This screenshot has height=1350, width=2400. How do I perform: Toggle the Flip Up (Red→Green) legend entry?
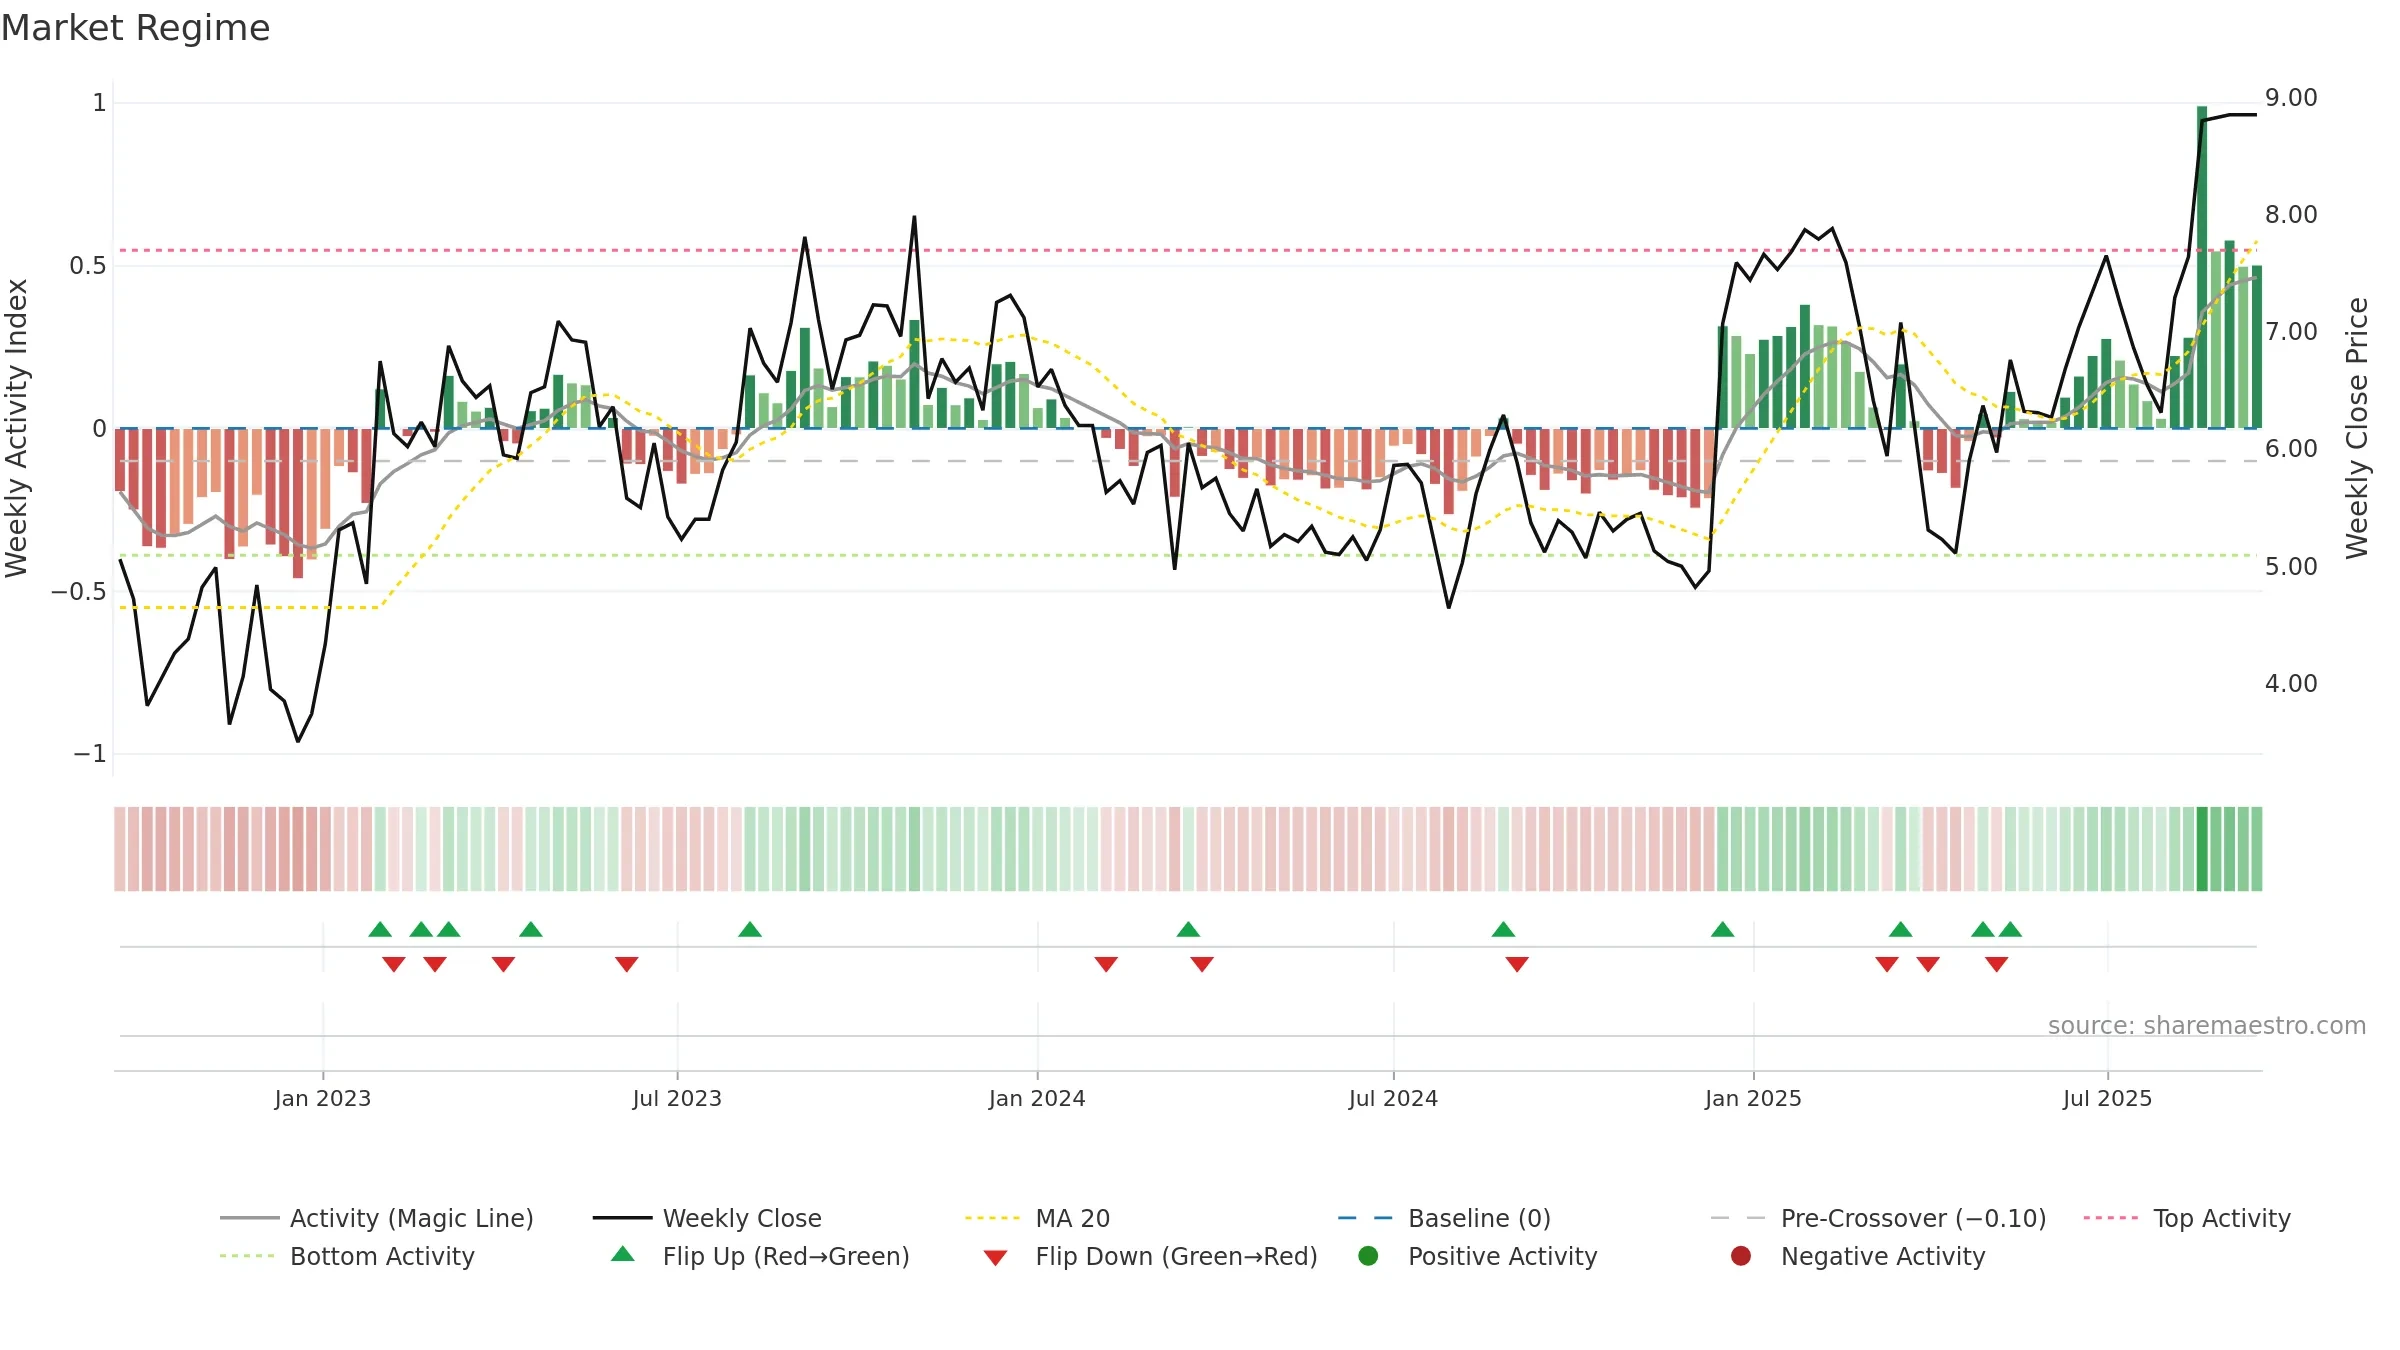click(x=760, y=1256)
